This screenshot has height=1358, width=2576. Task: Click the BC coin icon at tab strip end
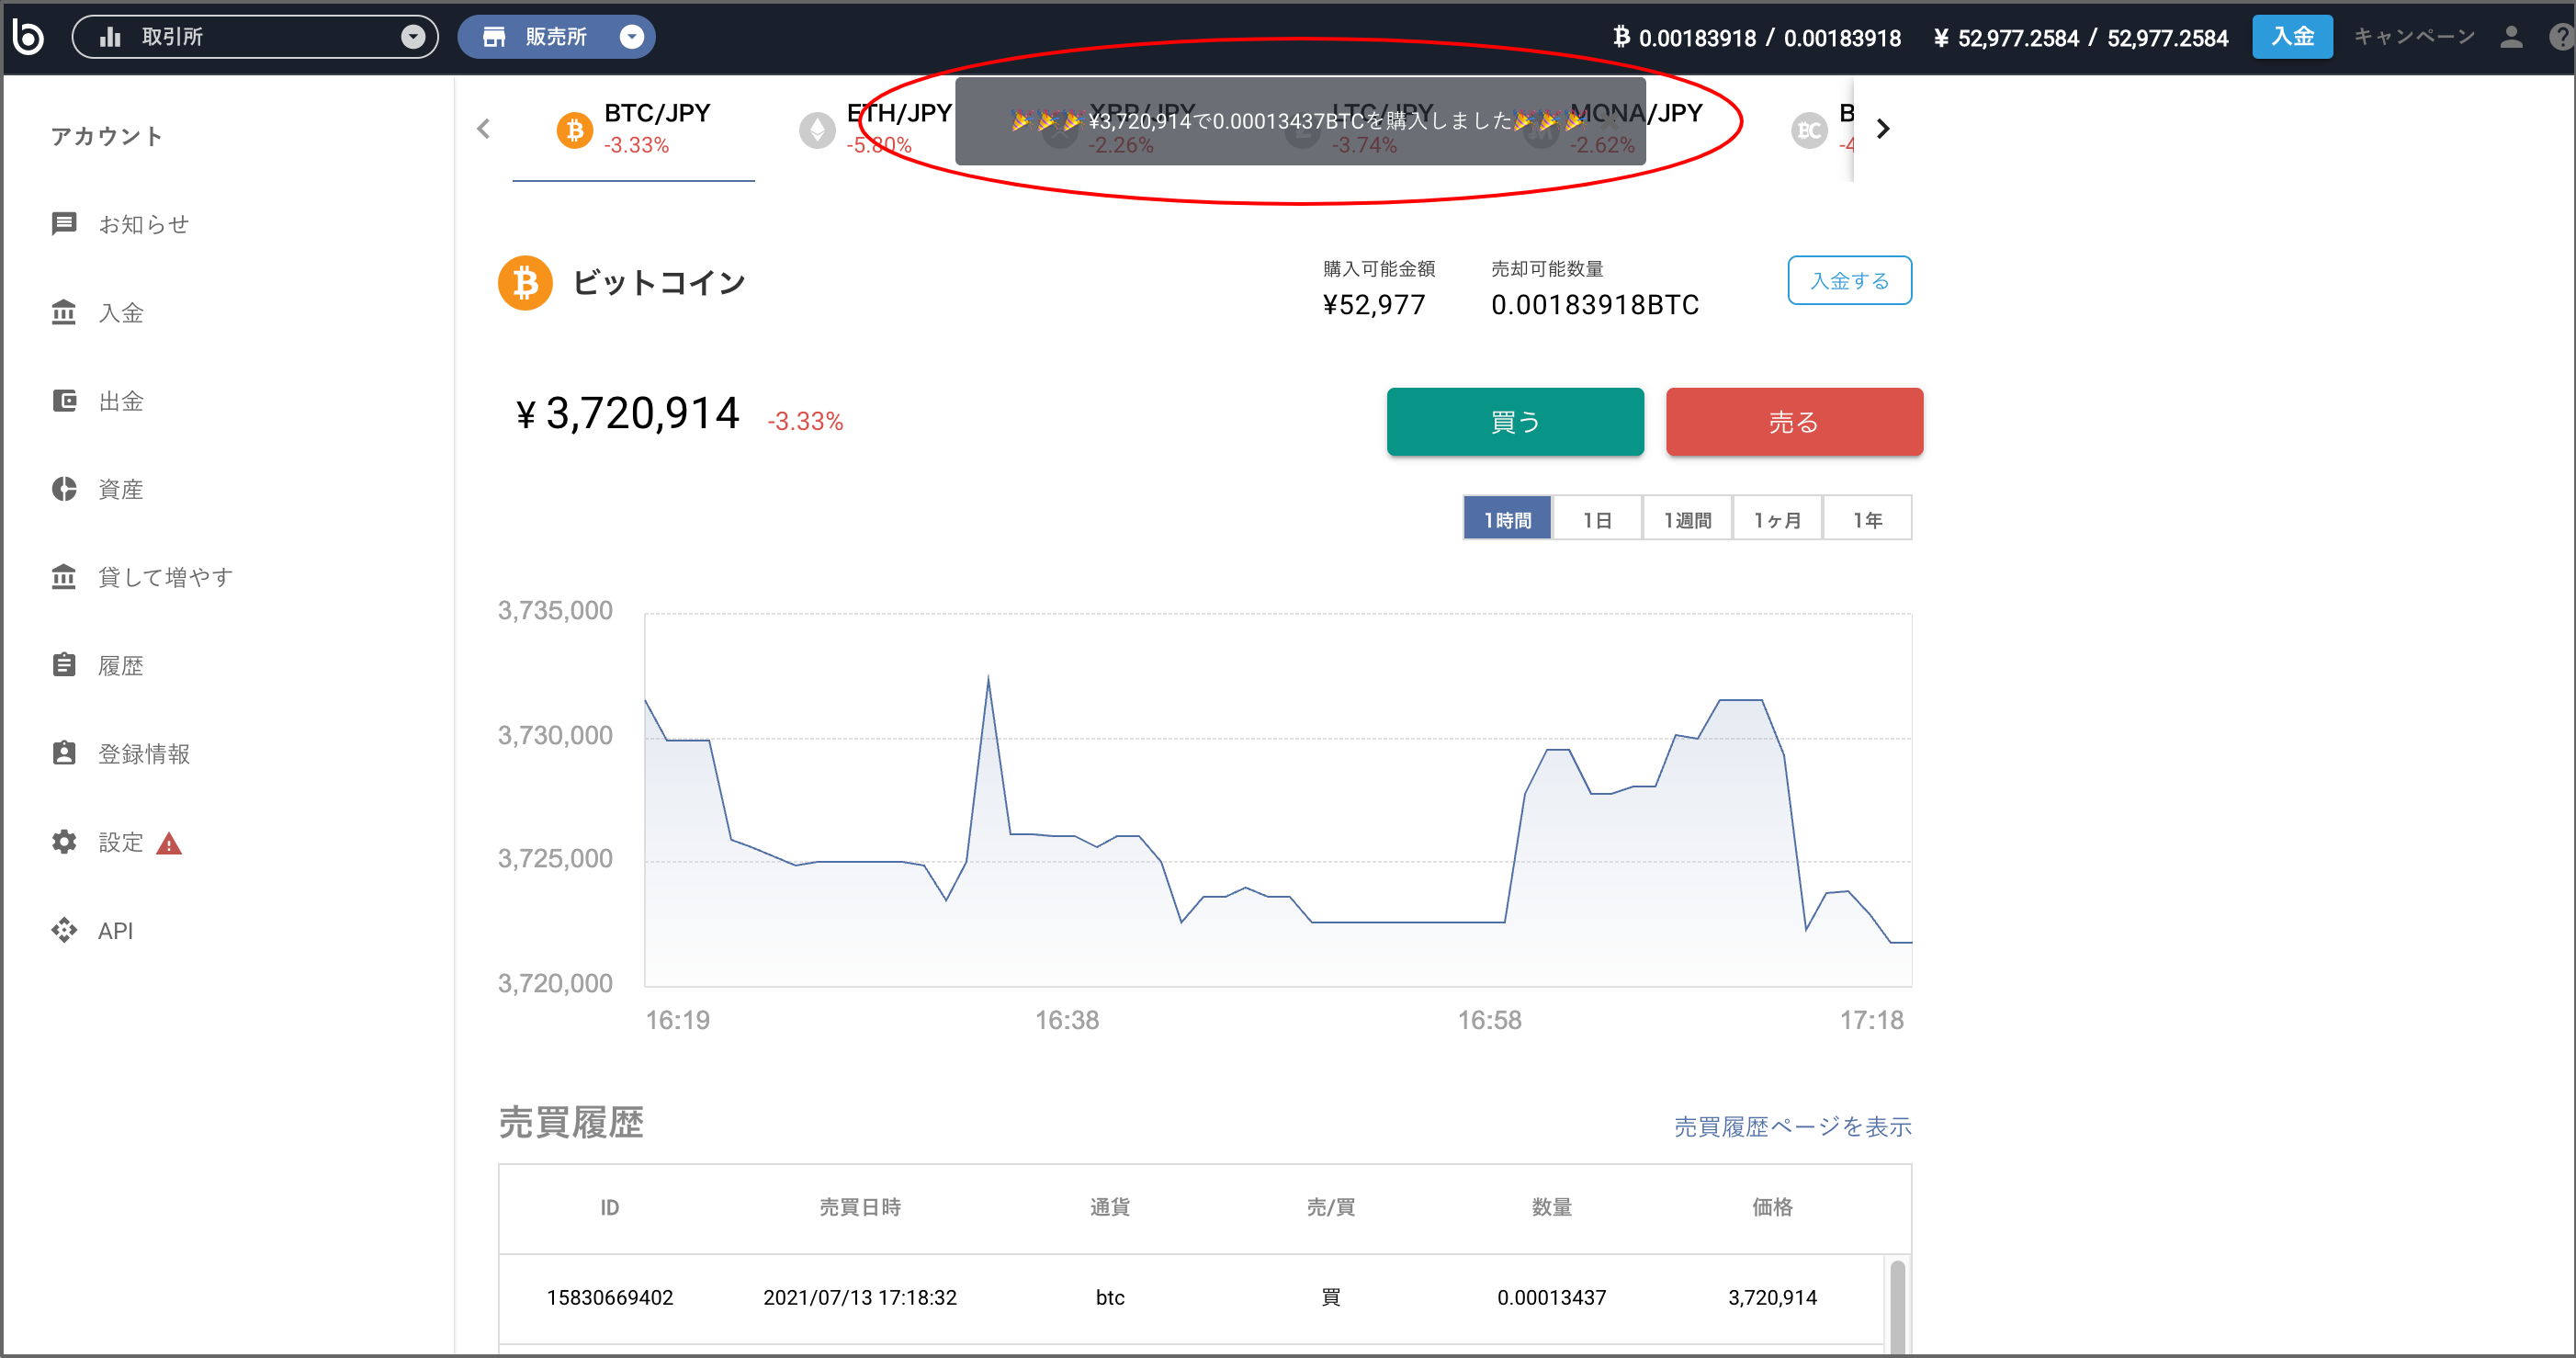[x=1809, y=130]
